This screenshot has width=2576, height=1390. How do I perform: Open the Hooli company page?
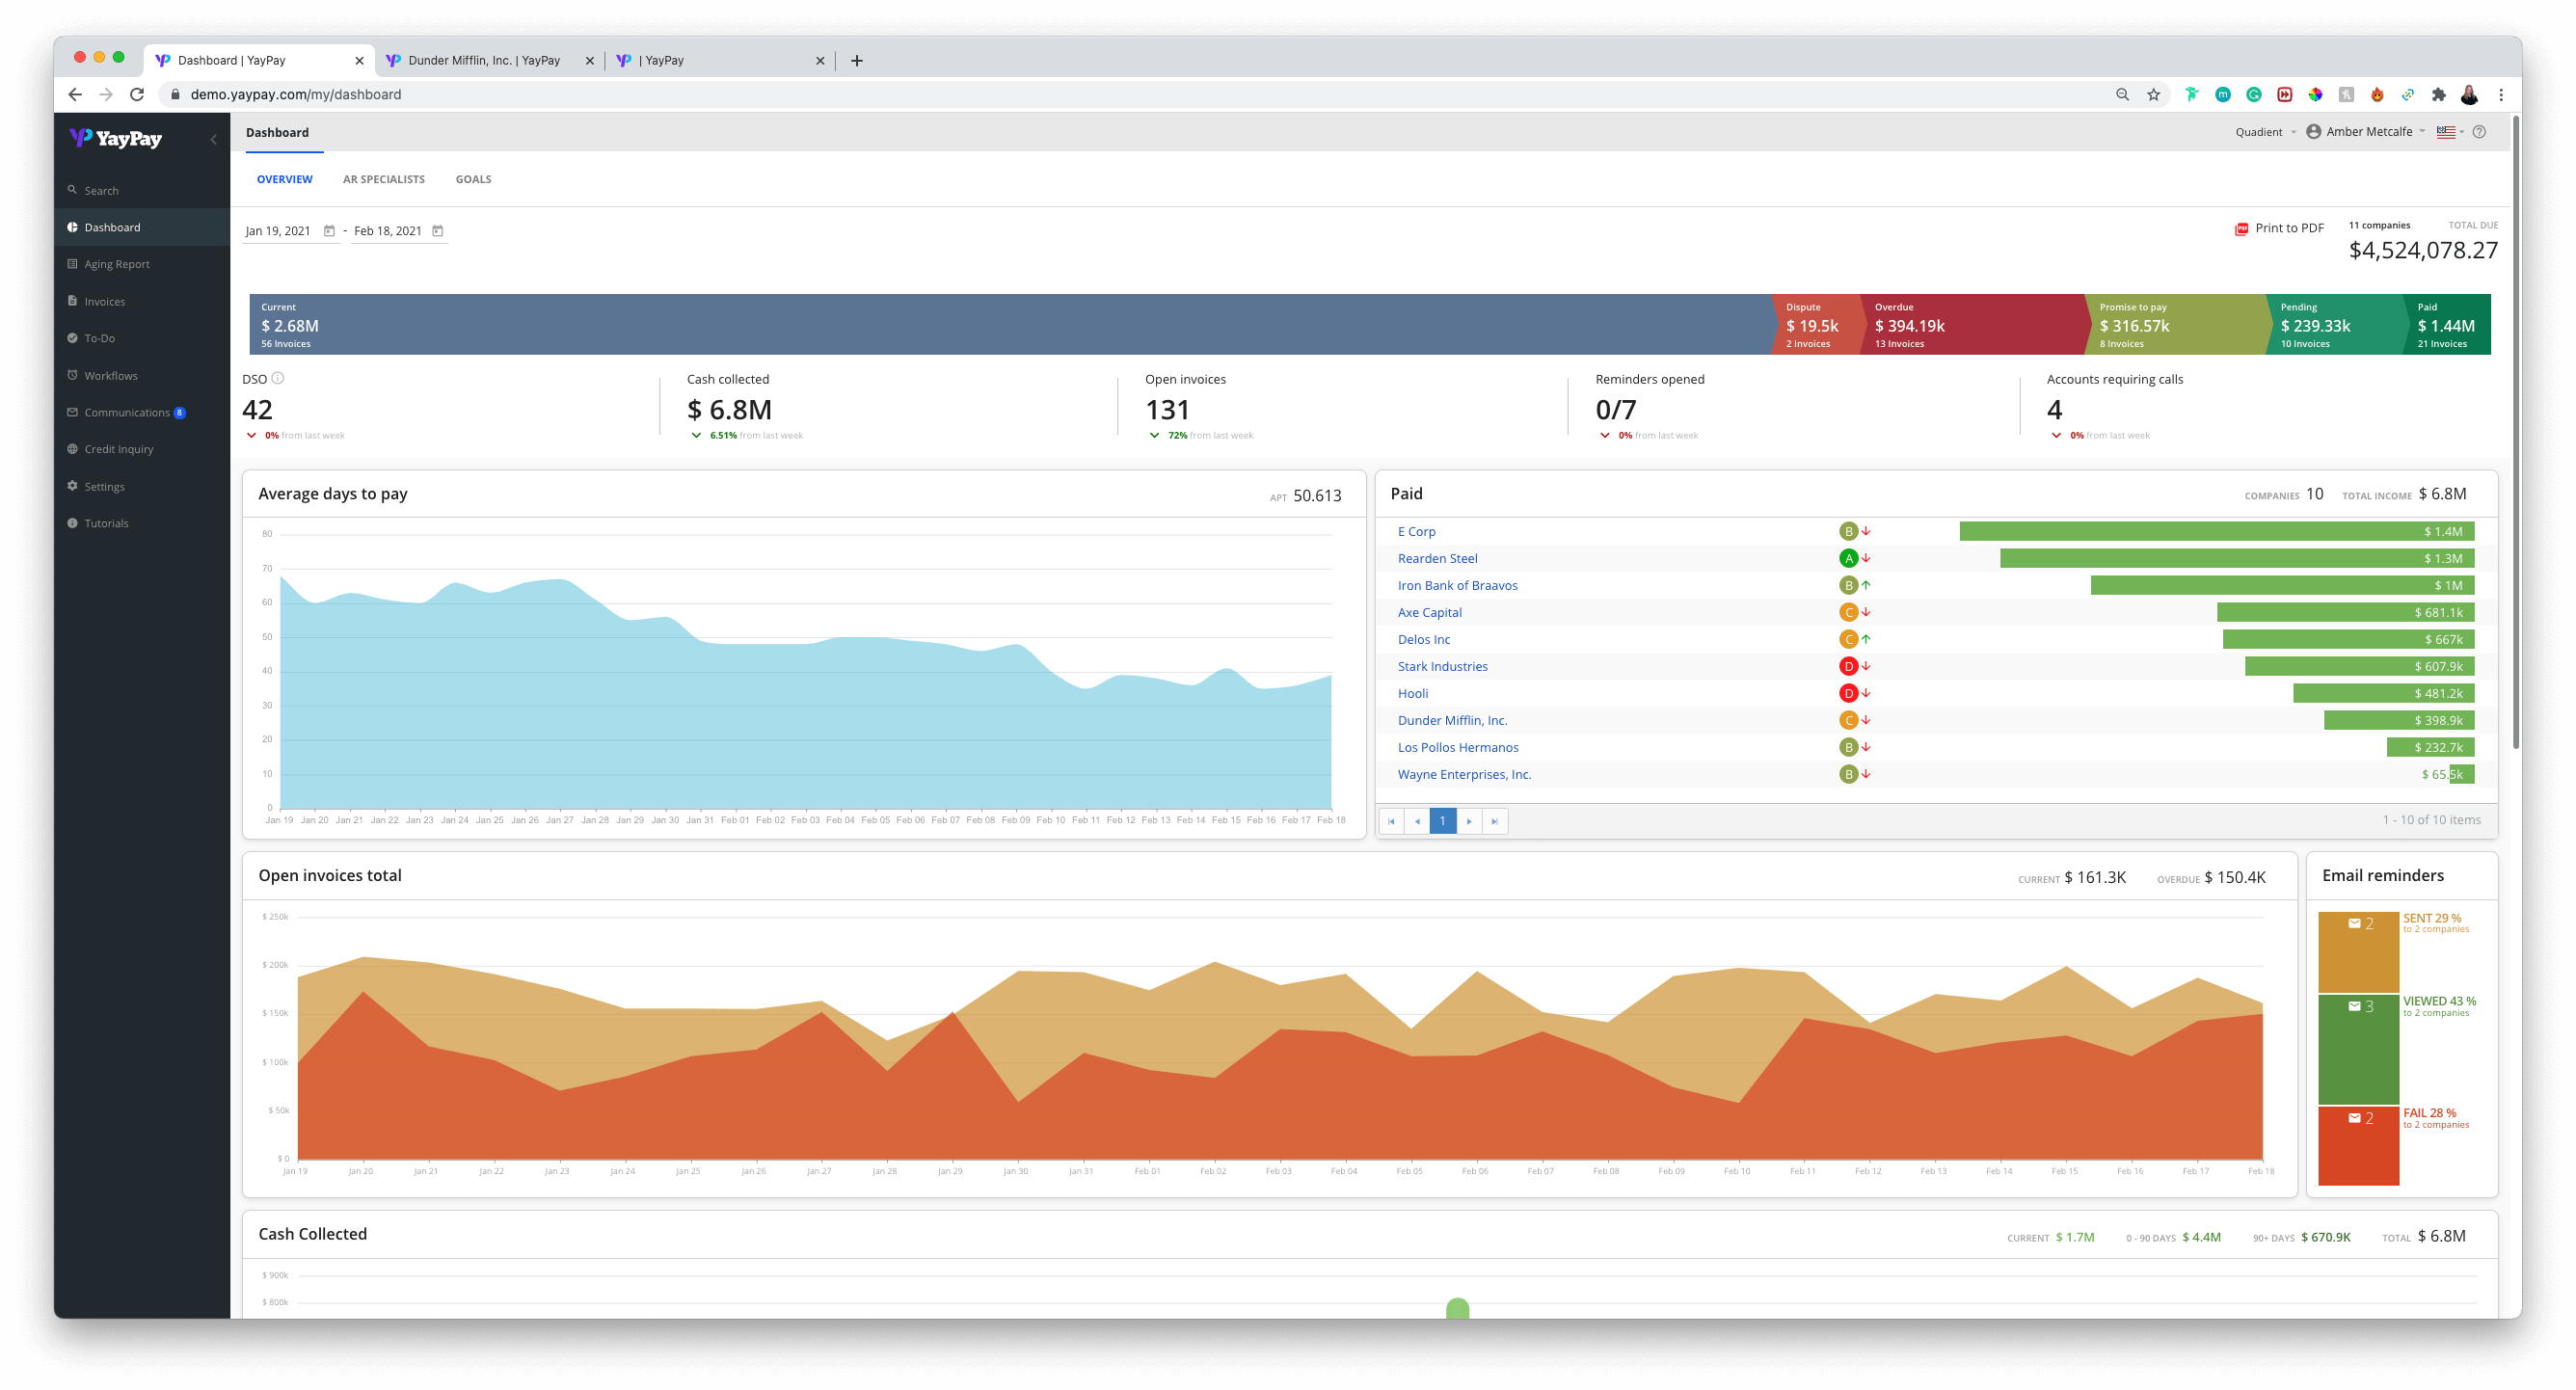pyautogui.click(x=1412, y=693)
